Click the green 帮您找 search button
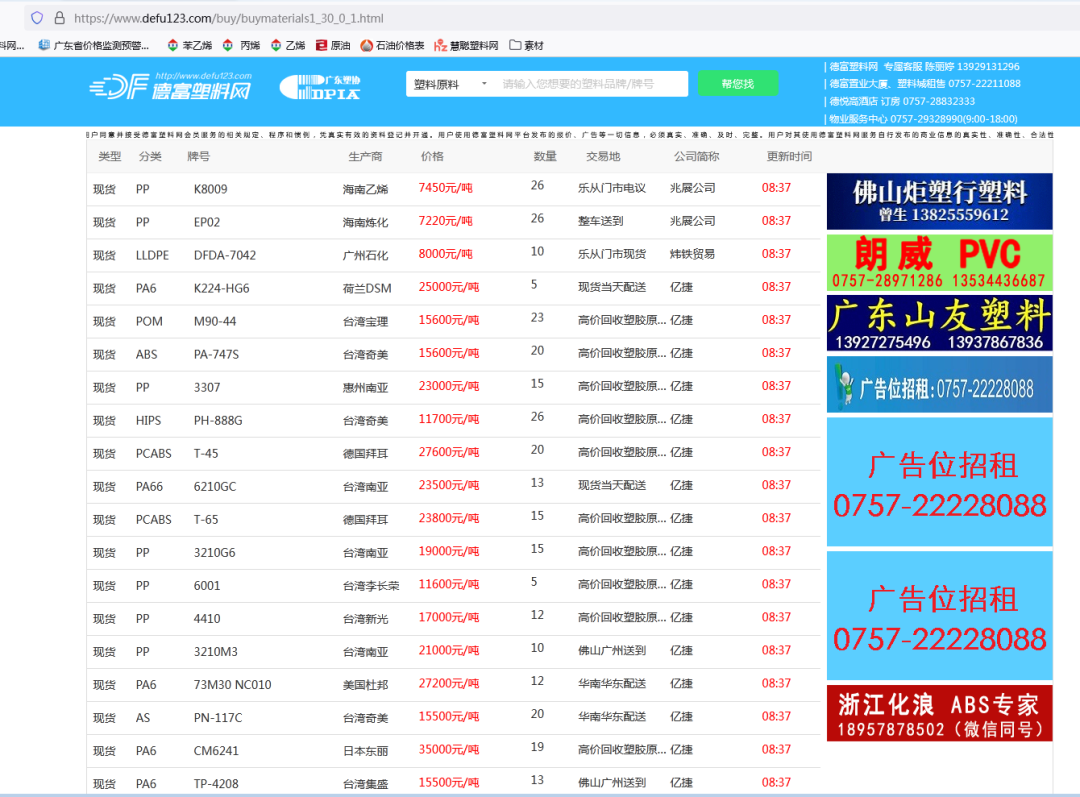The width and height of the screenshot is (1080, 797). pos(738,84)
